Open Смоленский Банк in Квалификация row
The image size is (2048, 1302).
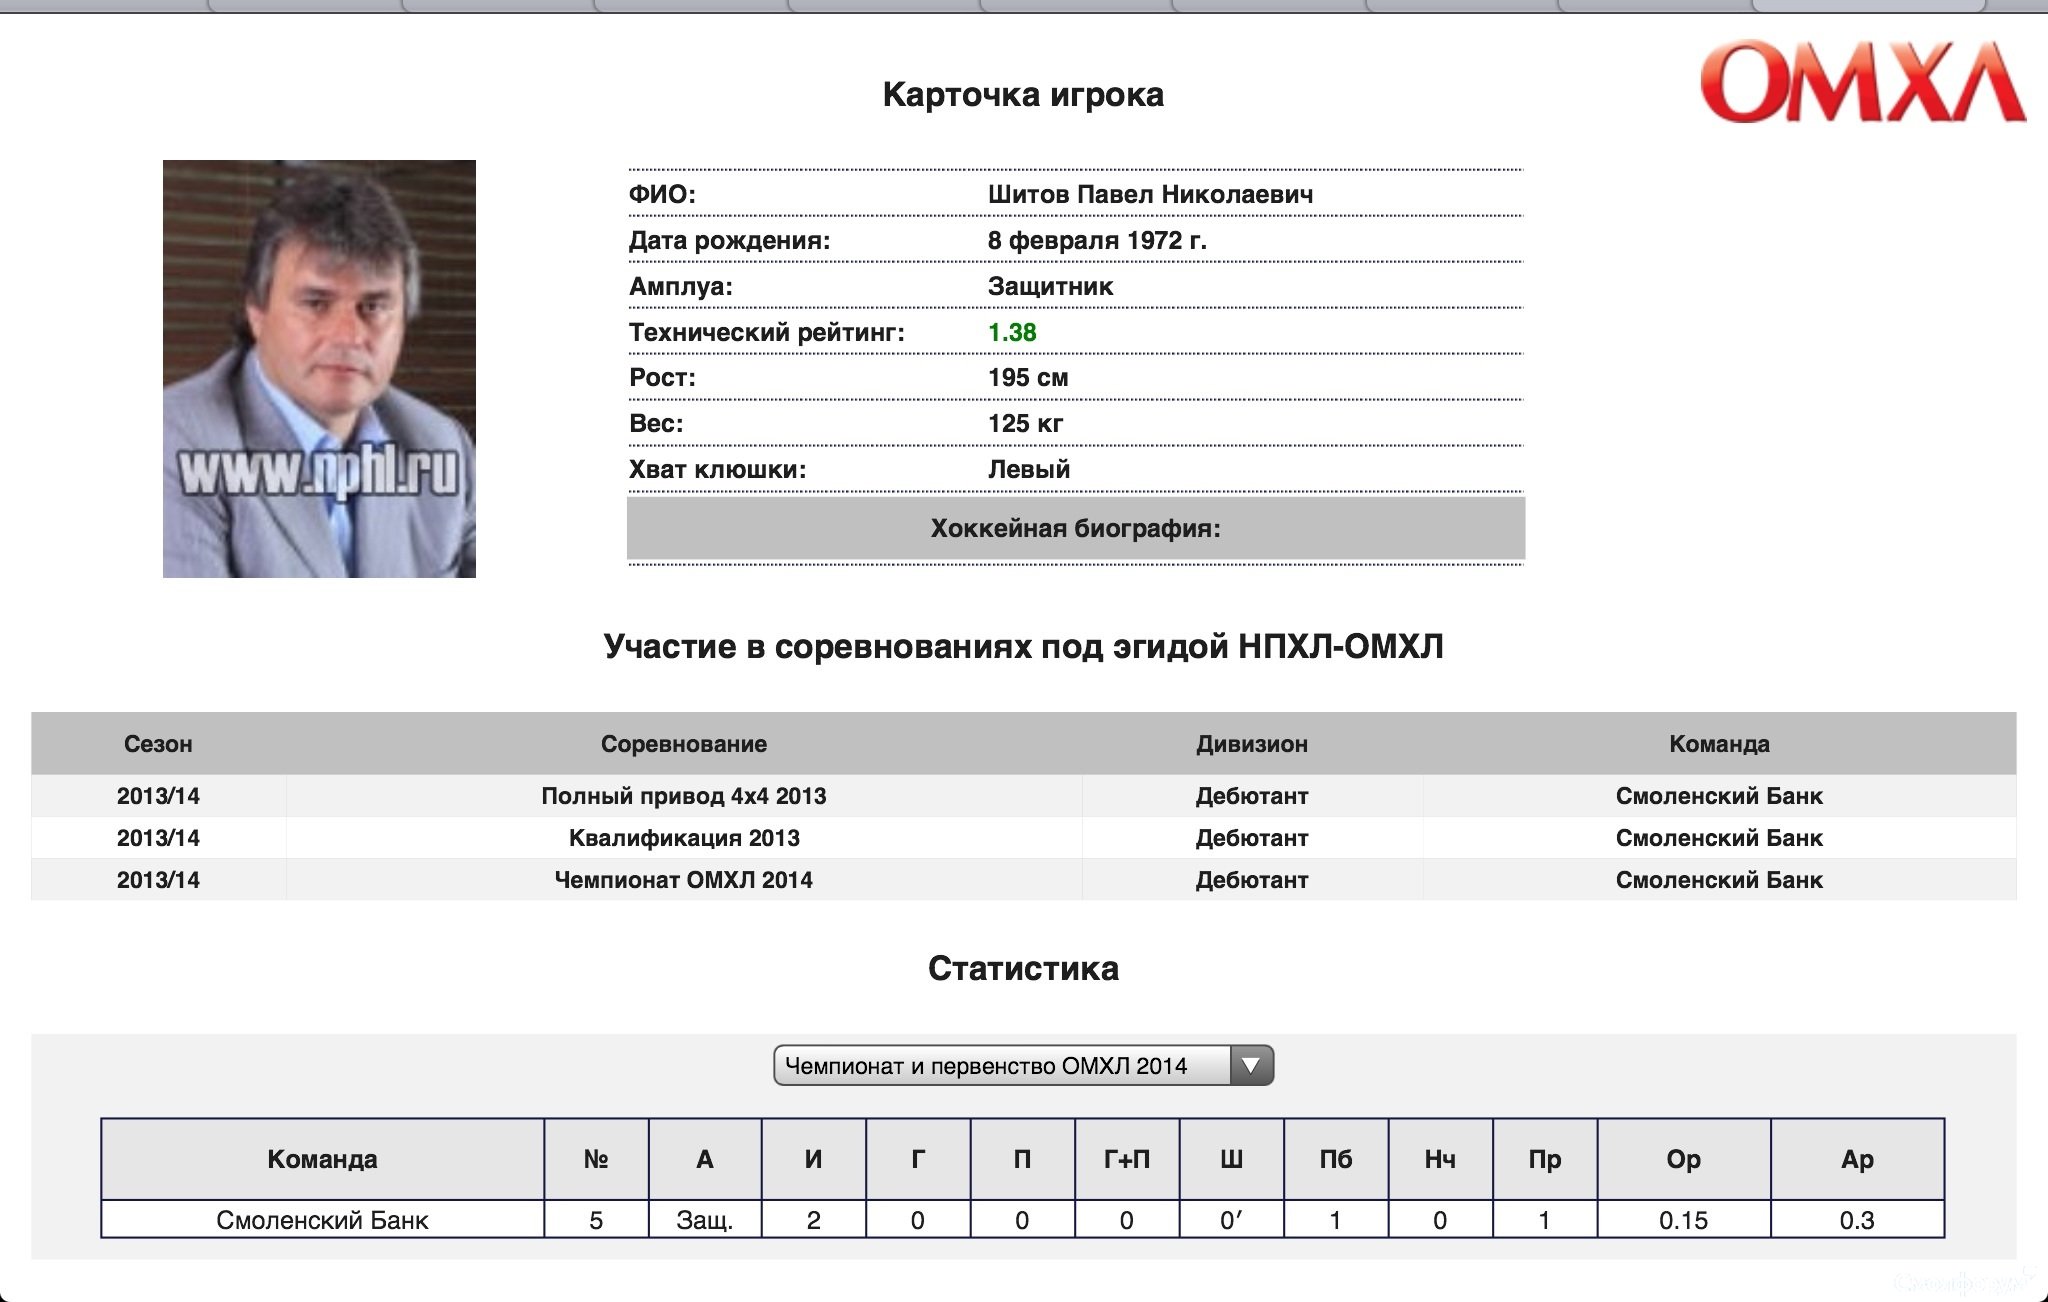[x=1719, y=838]
